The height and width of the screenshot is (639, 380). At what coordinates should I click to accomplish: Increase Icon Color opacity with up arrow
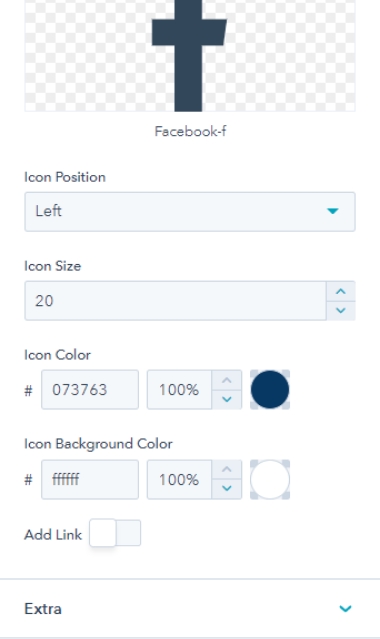(x=227, y=380)
